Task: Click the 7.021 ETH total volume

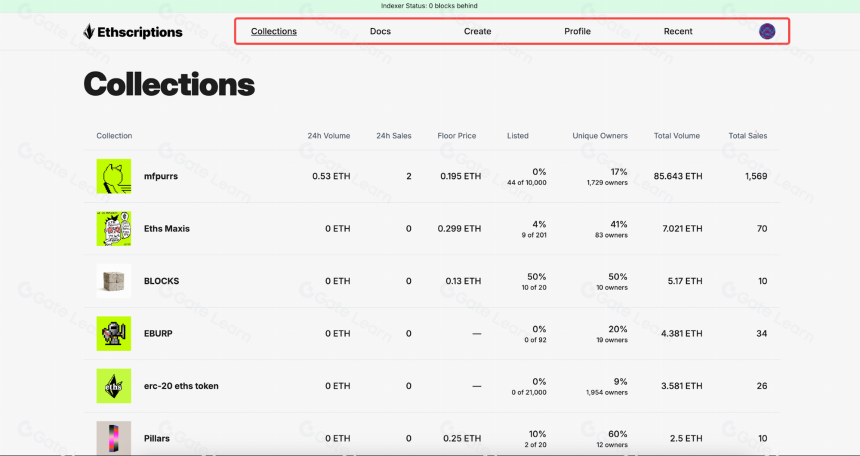Action: (x=682, y=229)
